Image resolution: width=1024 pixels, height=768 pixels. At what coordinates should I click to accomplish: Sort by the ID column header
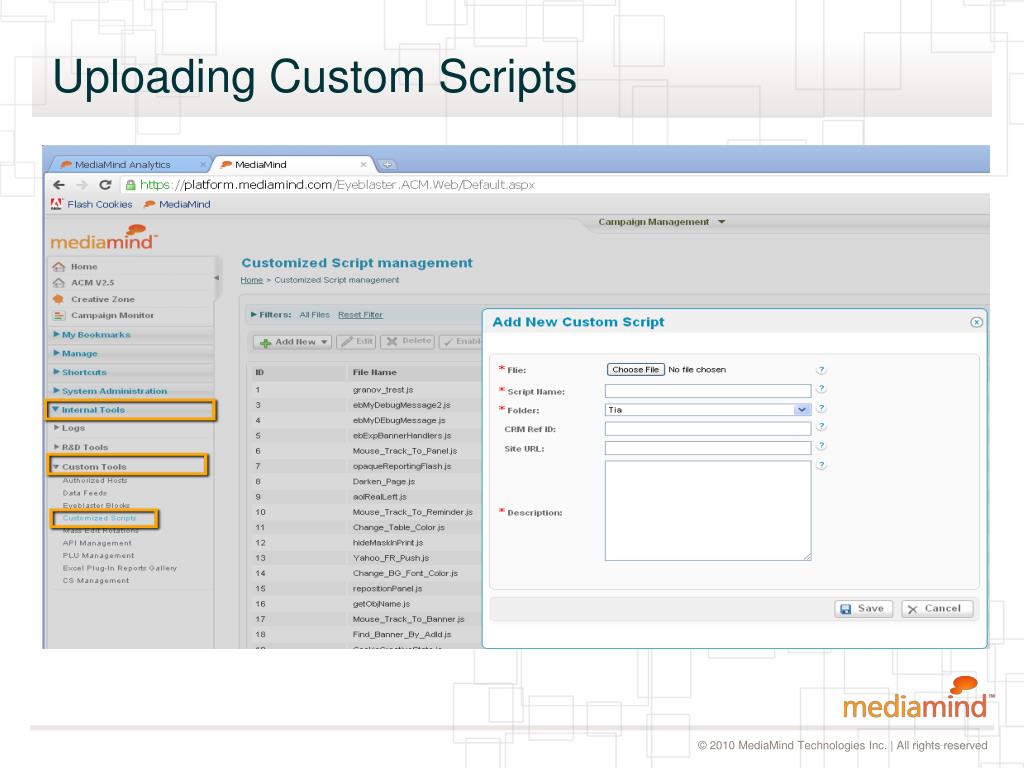(x=259, y=372)
